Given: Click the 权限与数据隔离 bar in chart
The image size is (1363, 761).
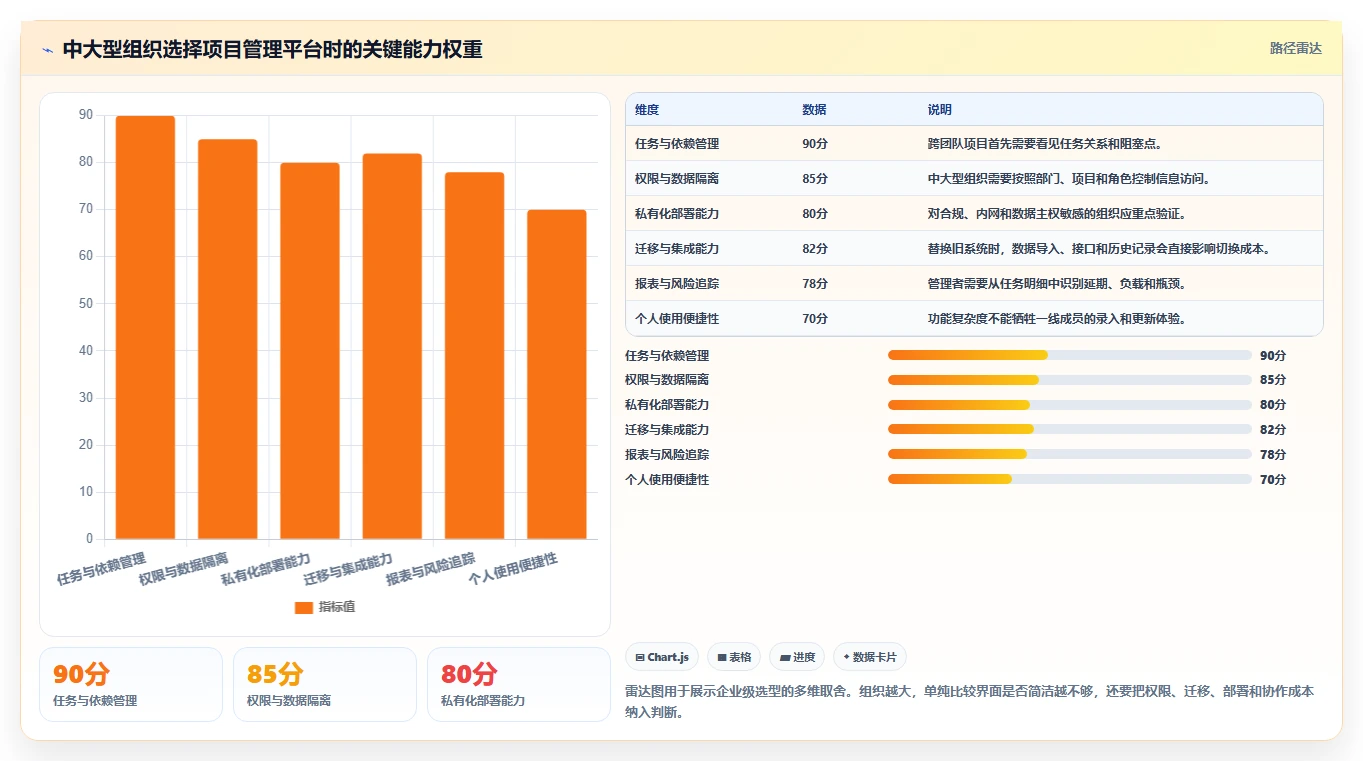Looking at the screenshot, I should 228,339.
